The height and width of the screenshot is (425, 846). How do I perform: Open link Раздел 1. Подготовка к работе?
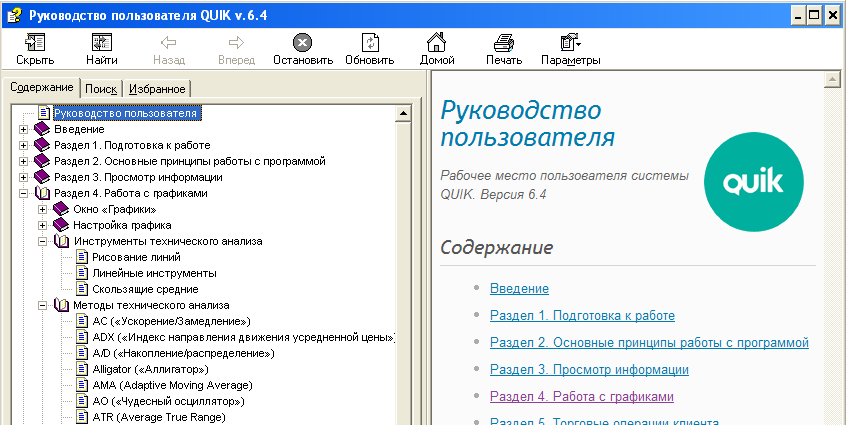coord(582,316)
